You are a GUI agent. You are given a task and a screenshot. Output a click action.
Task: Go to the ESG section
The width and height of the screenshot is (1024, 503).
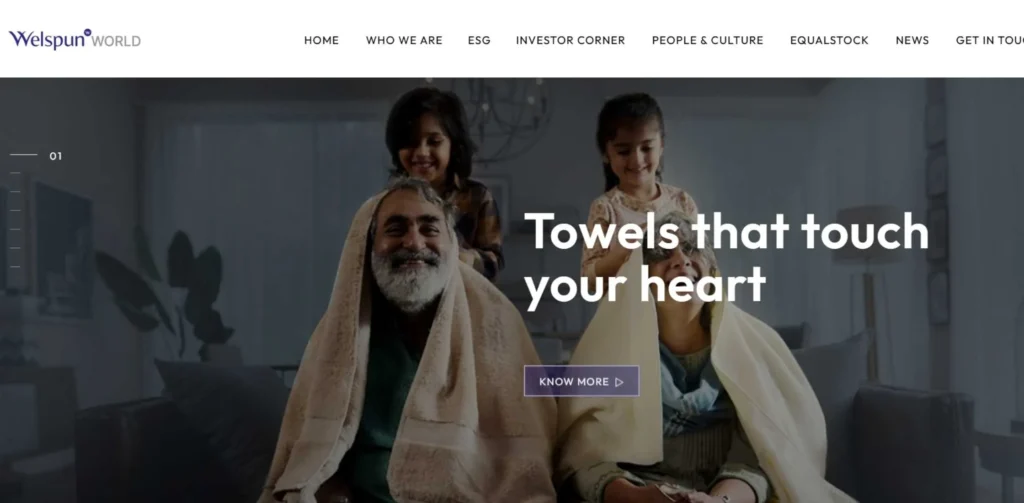[x=479, y=41]
